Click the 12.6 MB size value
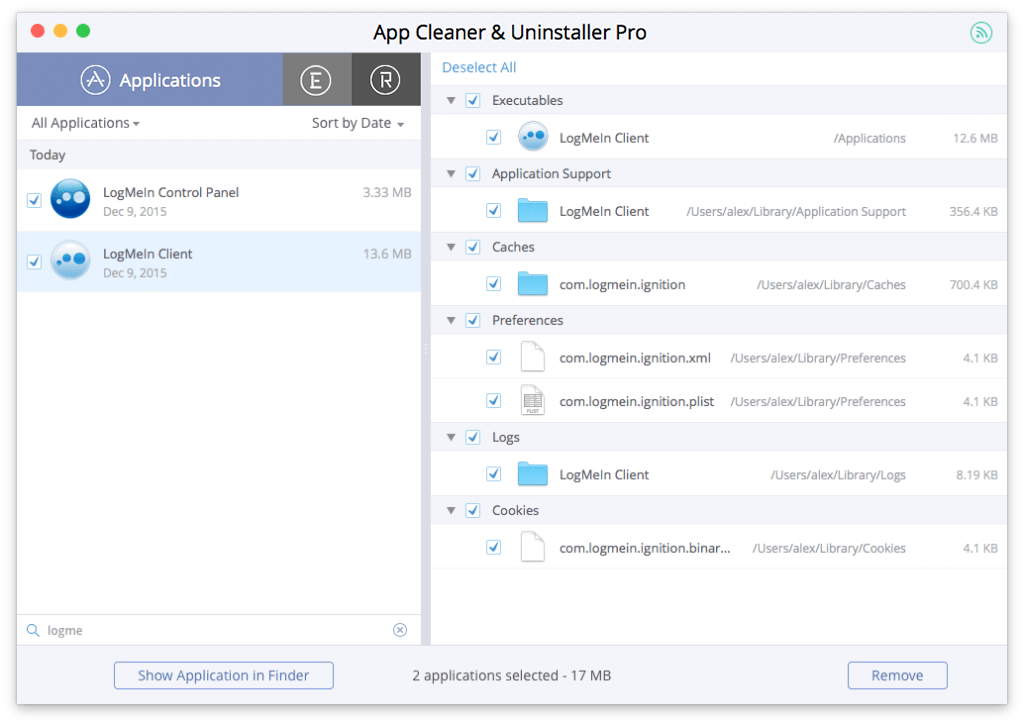This screenshot has width=1024, height=725. click(975, 138)
